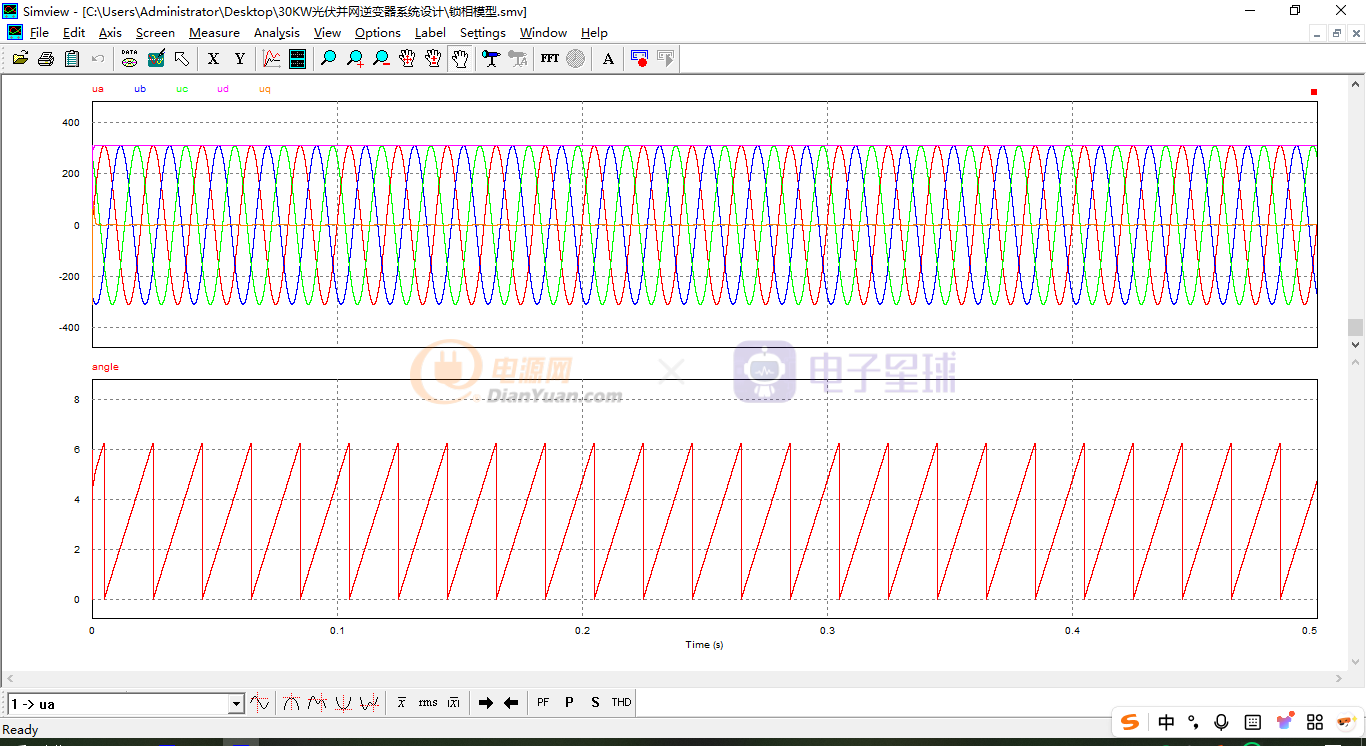Click the PF power factor button
Image resolution: width=1366 pixels, height=746 pixels.
tap(543, 703)
